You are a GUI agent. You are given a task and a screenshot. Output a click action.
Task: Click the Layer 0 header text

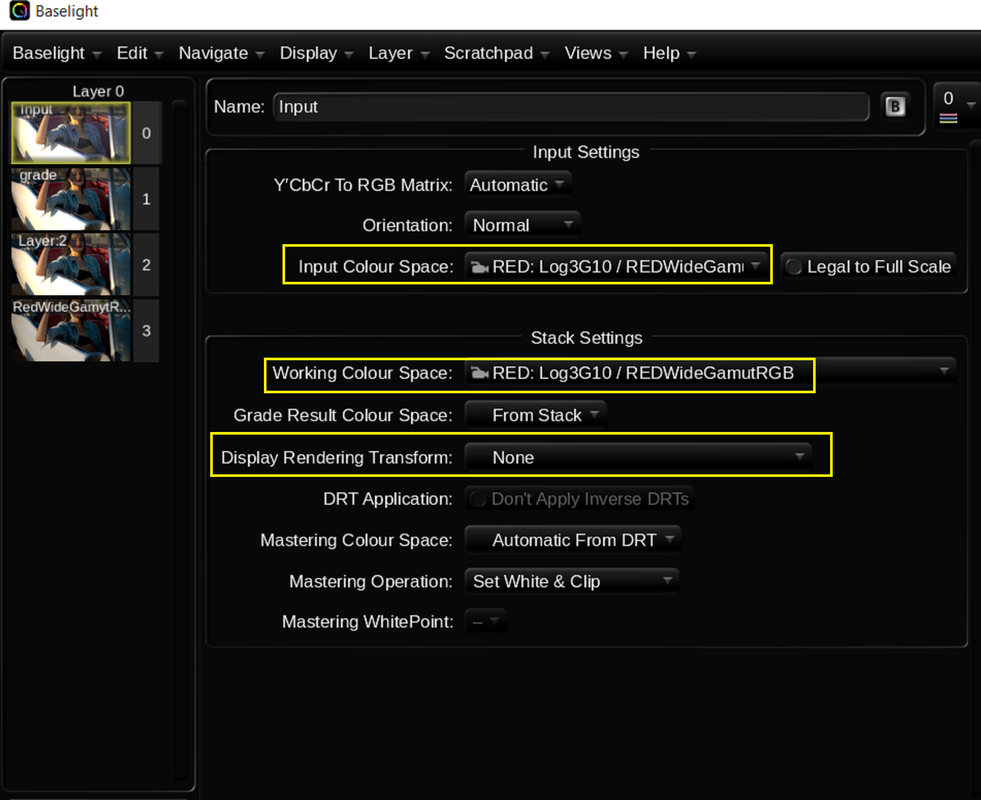coord(98,91)
